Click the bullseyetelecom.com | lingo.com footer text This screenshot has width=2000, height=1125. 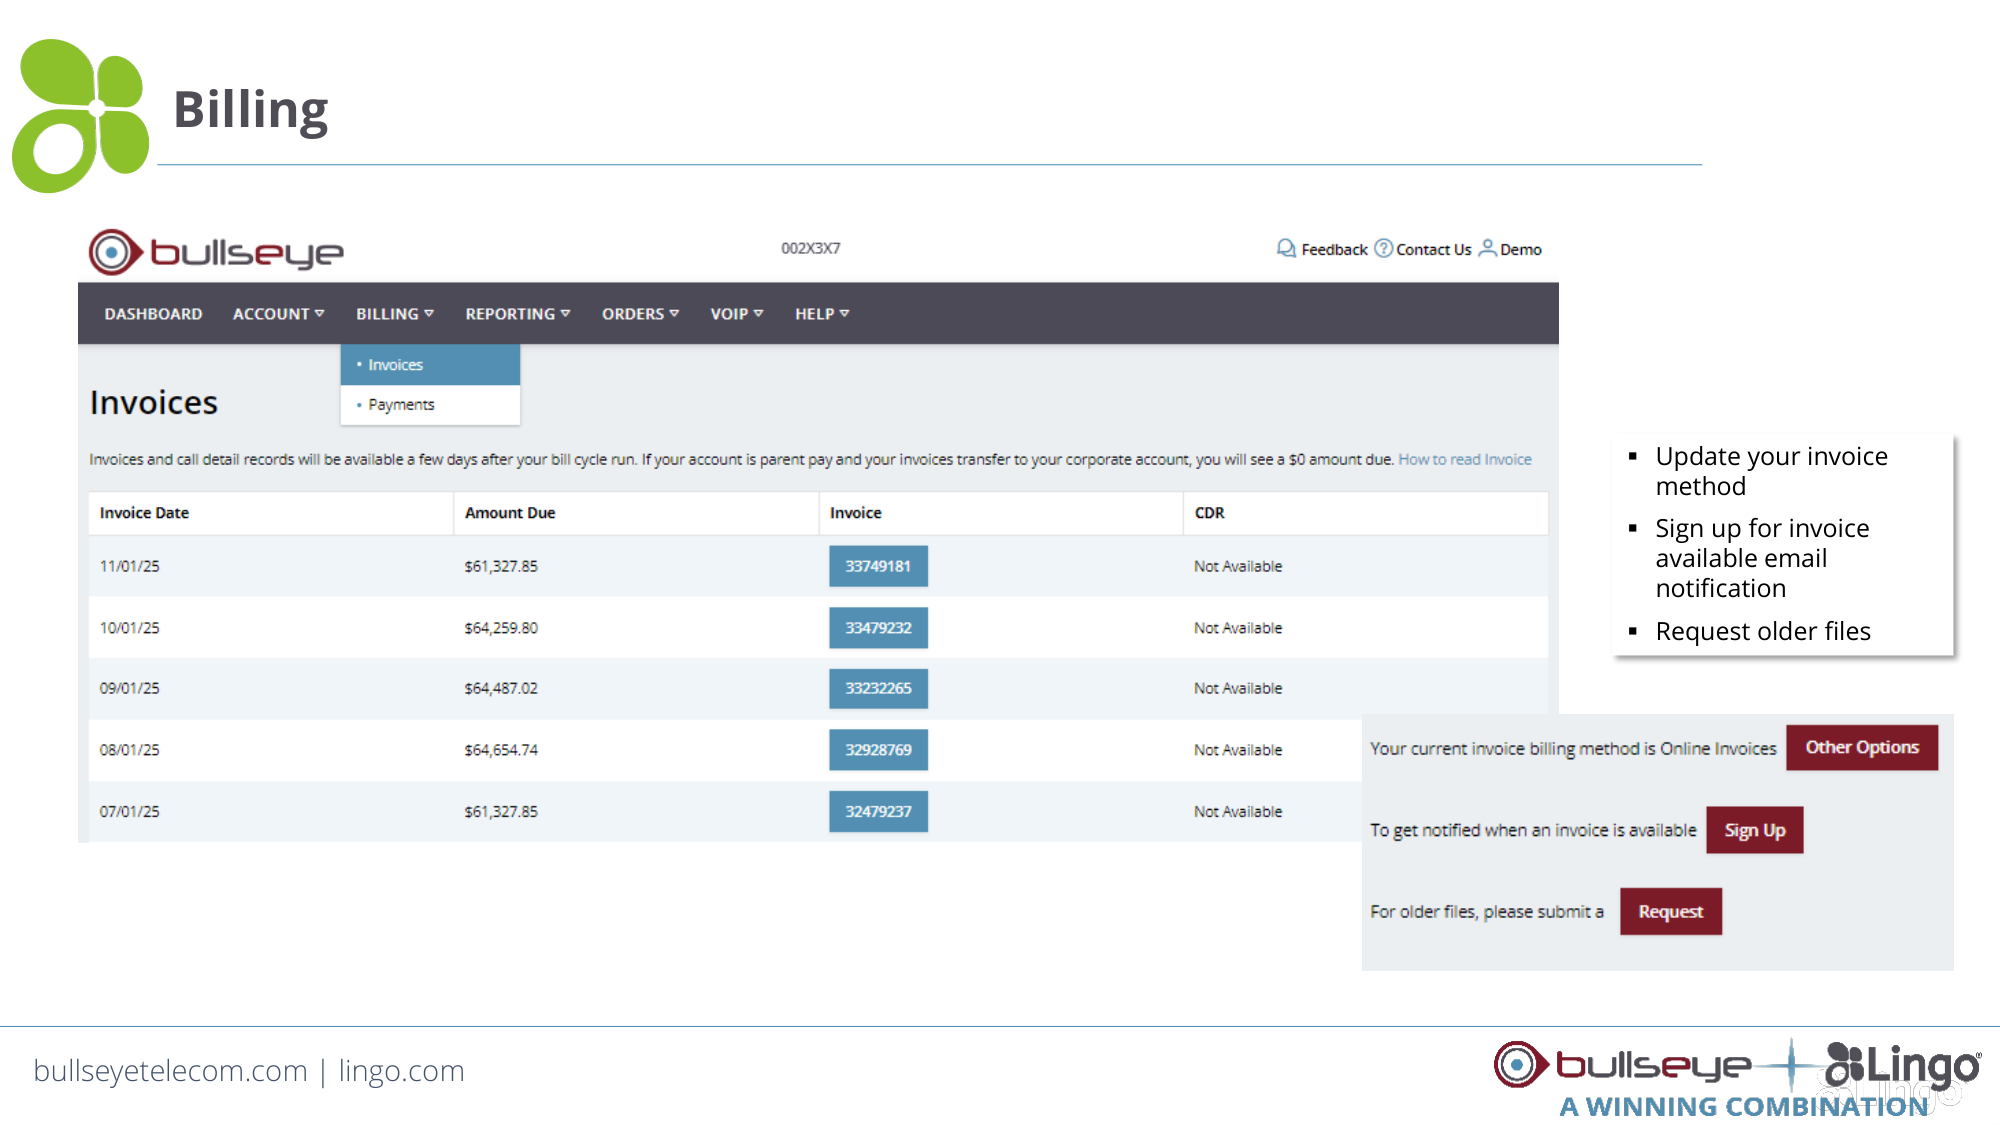tap(249, 1071)
